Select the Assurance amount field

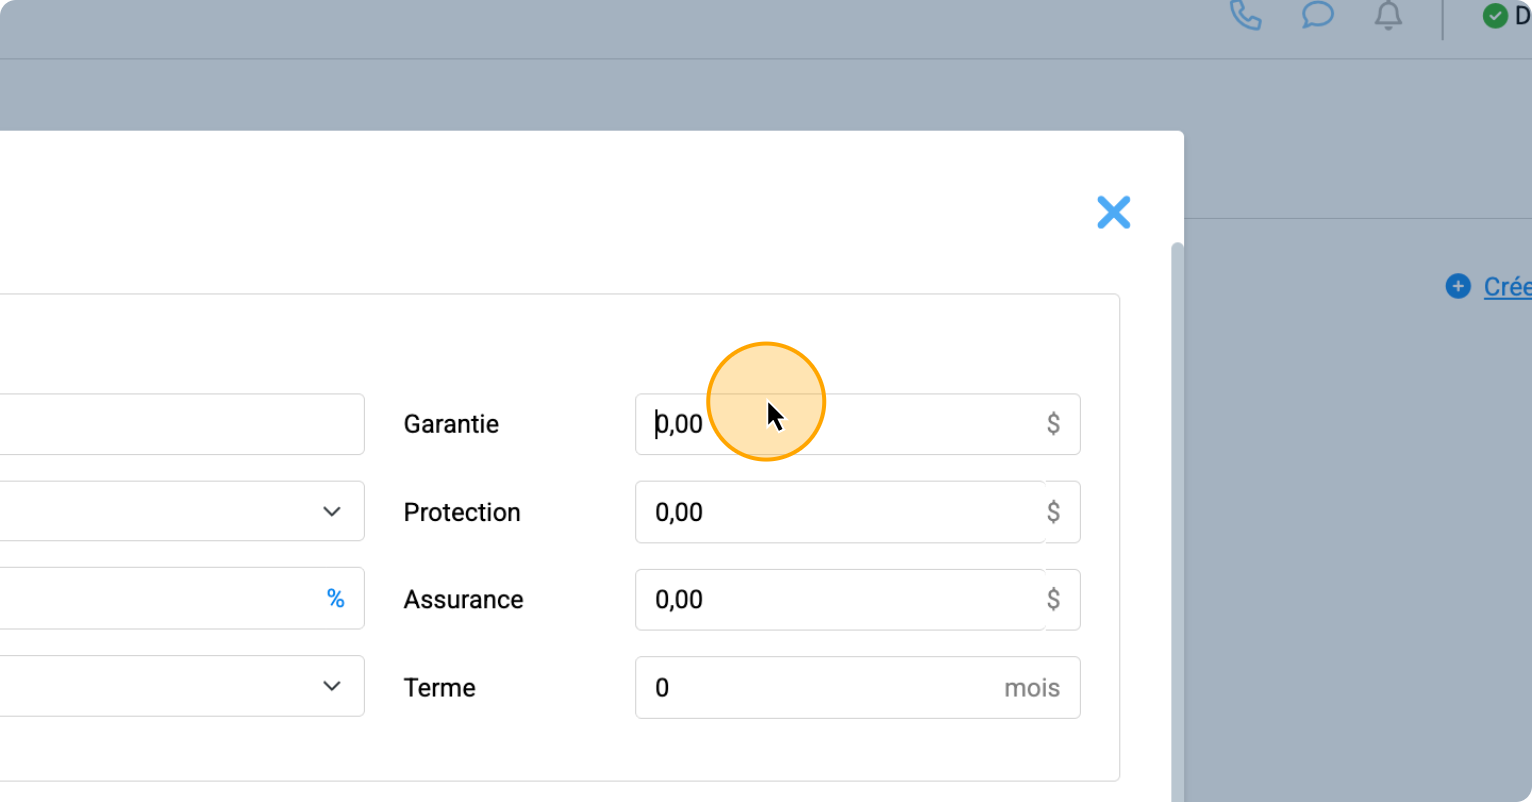840,600
